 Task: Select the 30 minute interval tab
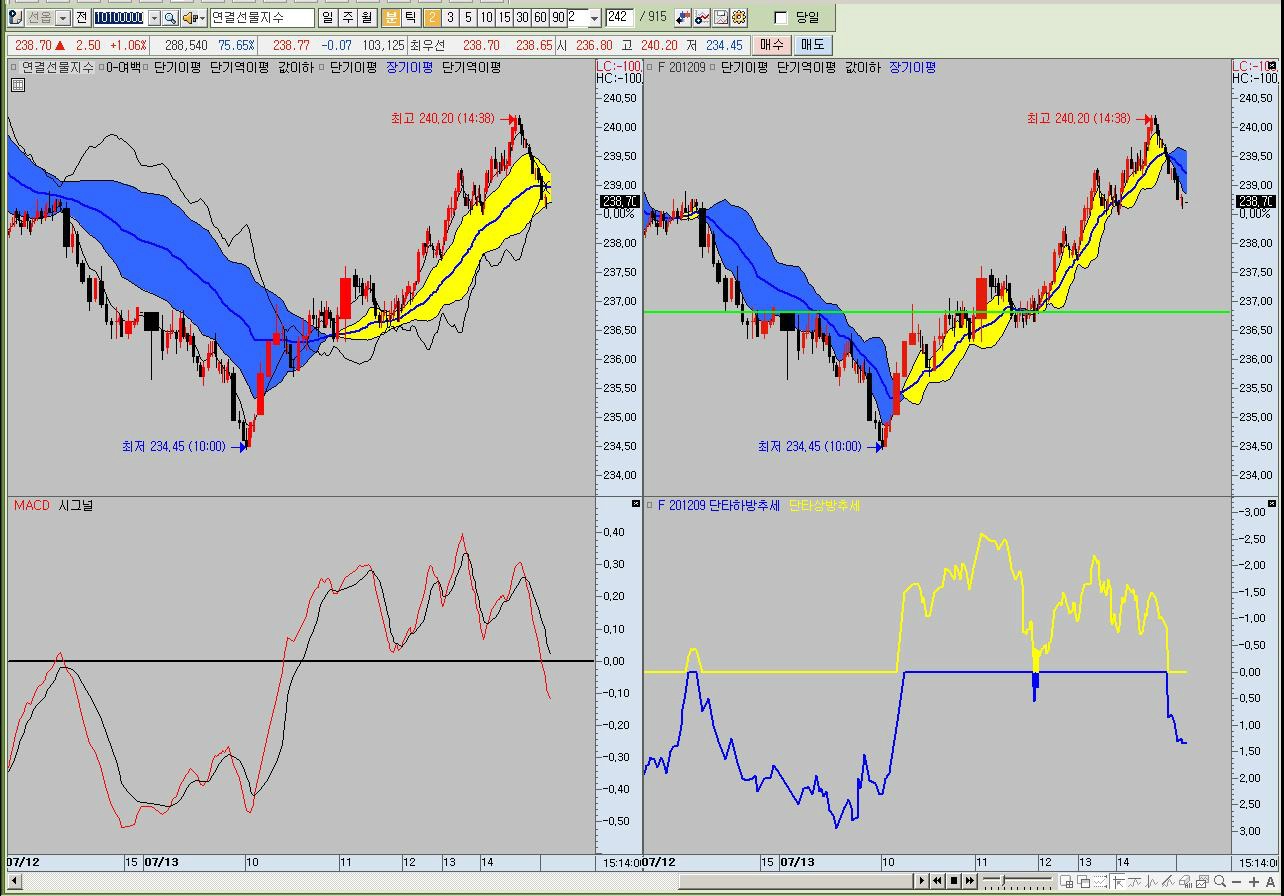522,18
